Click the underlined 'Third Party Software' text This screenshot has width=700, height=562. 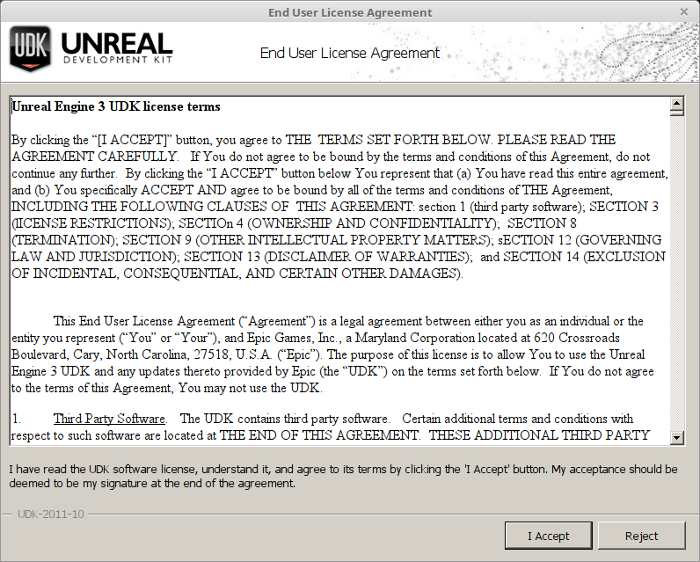(x=109, y=419)
